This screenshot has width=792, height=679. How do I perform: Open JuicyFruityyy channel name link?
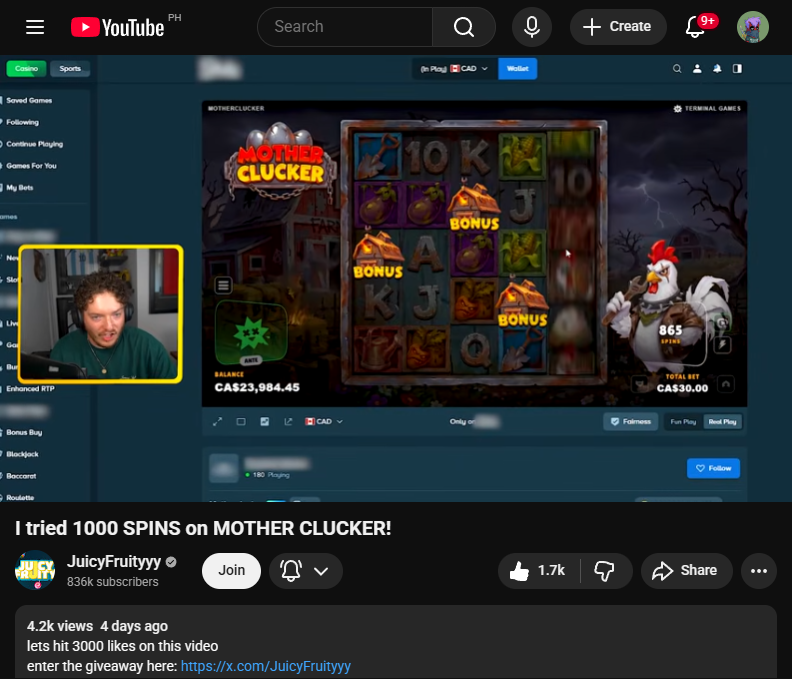coord(114,561)
